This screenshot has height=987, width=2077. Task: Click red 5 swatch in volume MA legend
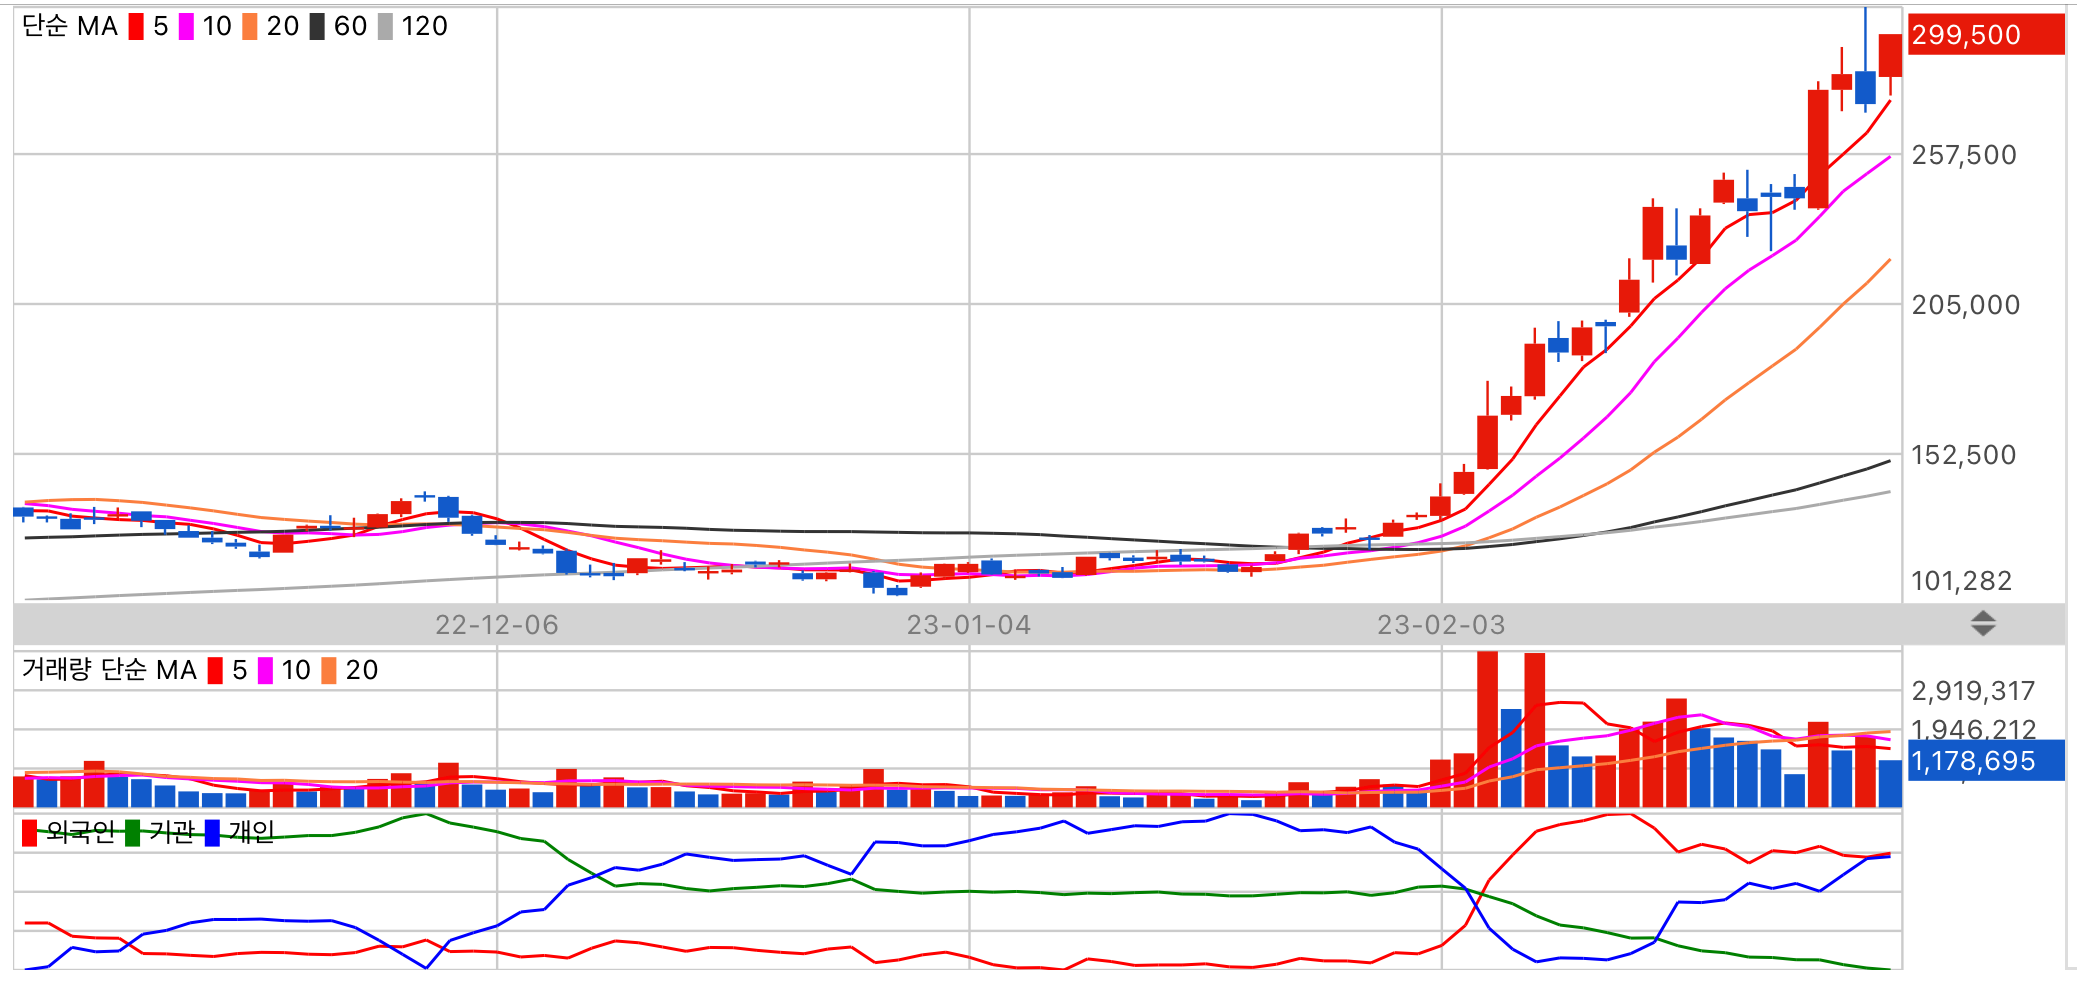[x=215, y=670]
